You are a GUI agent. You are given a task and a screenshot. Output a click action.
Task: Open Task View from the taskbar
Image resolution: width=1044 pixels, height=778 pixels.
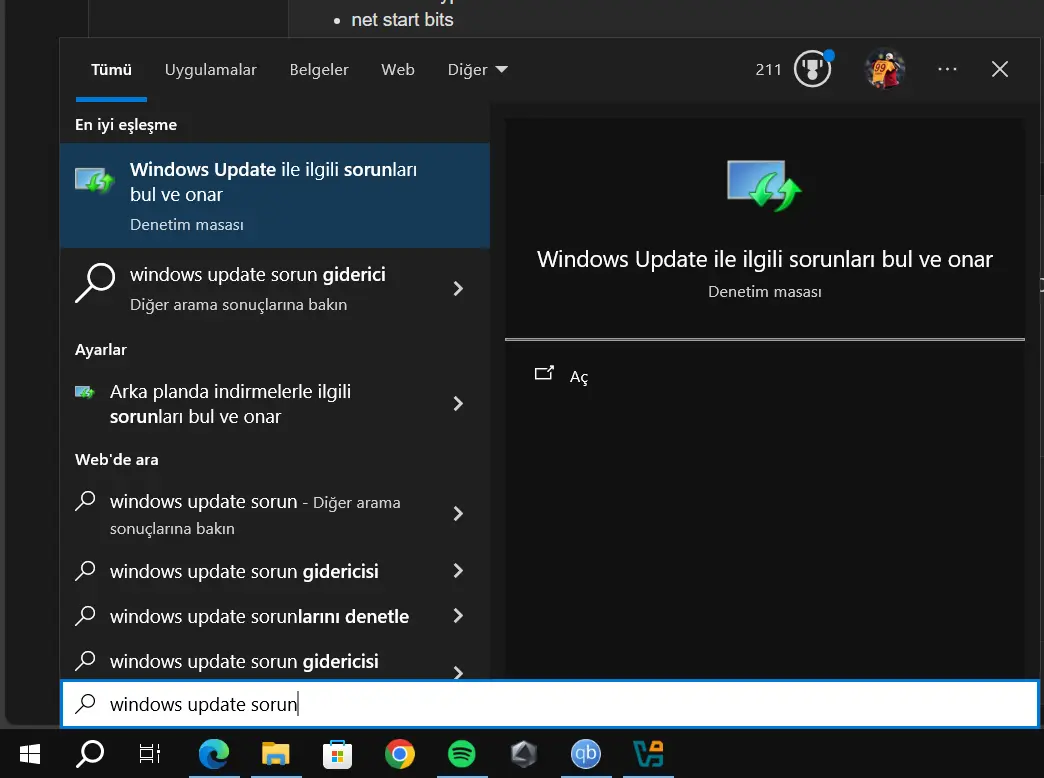coord(150,753)
